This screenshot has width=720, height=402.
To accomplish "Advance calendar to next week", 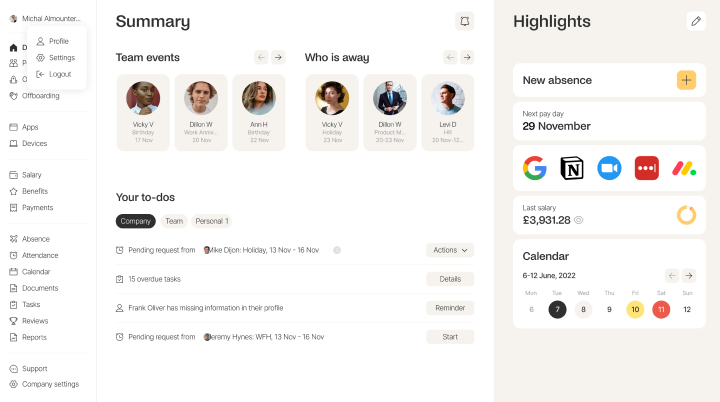I will click(x=688, y=275).
